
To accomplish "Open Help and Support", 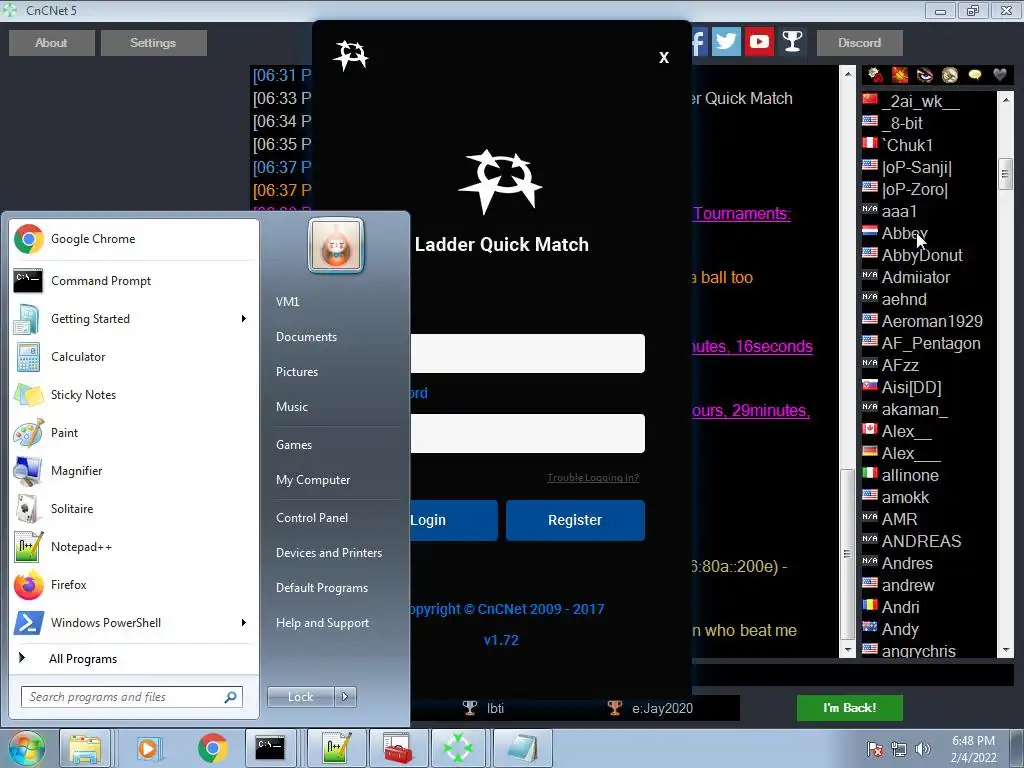I will (x=323, y=623).
